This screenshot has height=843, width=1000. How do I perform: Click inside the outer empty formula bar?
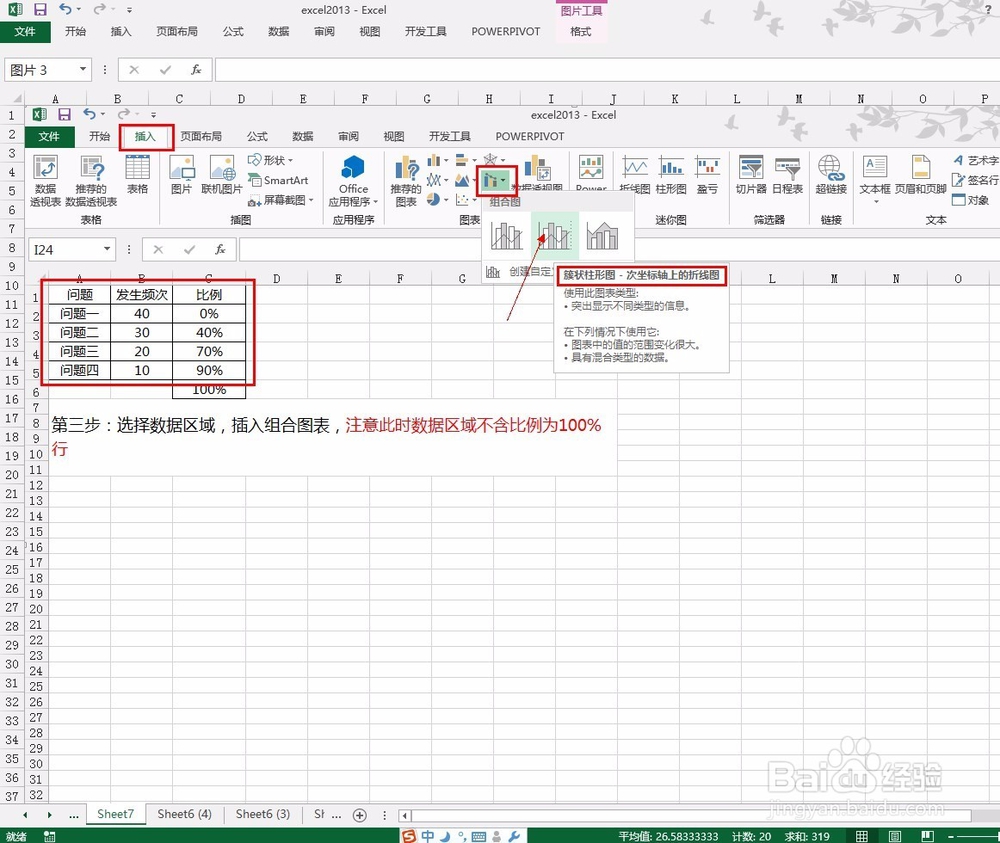(606, 70)
